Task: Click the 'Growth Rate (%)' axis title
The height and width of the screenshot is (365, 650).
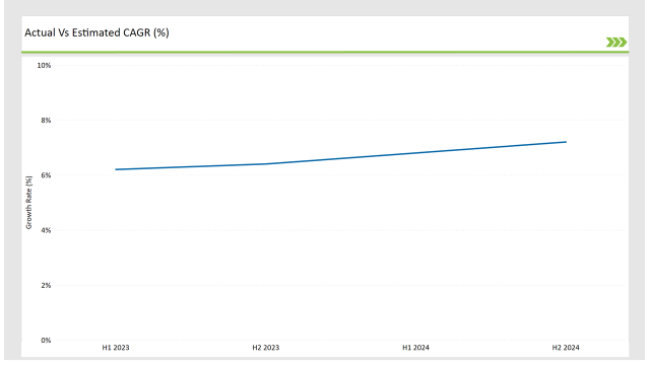Action: 29,202
